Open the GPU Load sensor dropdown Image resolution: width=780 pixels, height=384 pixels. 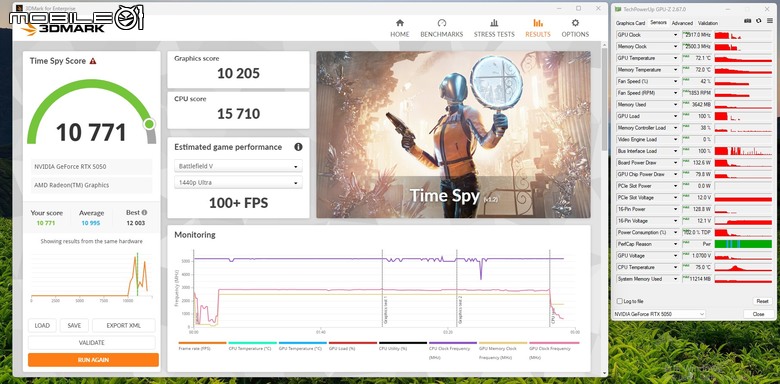coord(676,116)
